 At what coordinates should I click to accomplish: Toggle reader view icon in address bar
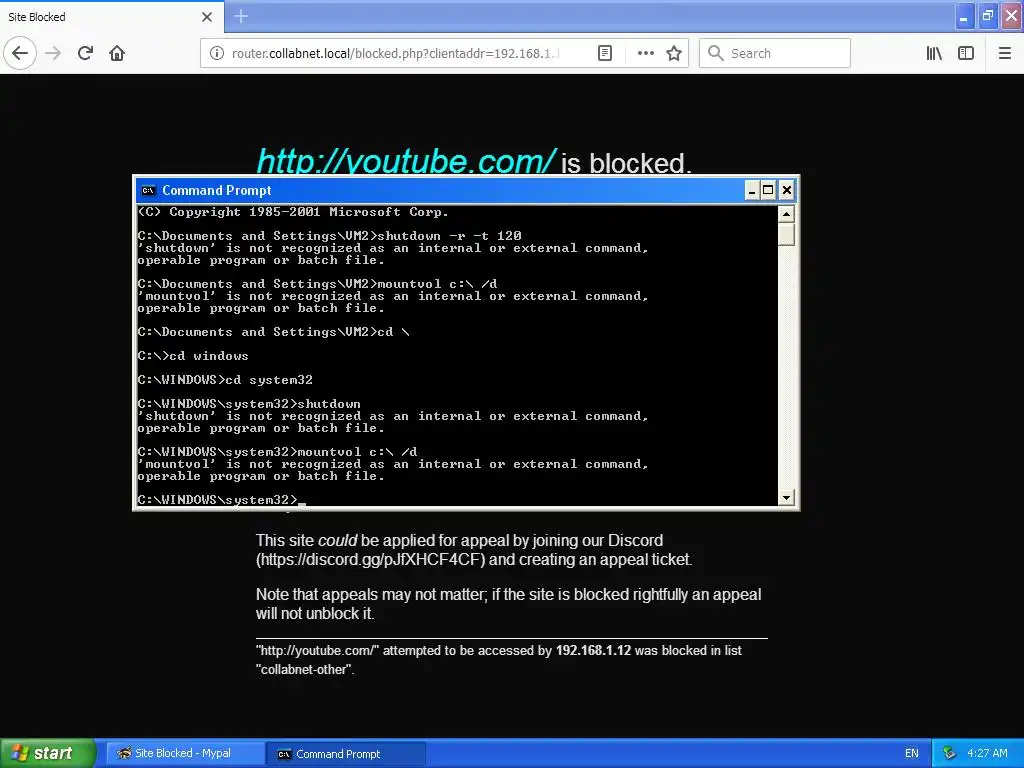(605, 53)
